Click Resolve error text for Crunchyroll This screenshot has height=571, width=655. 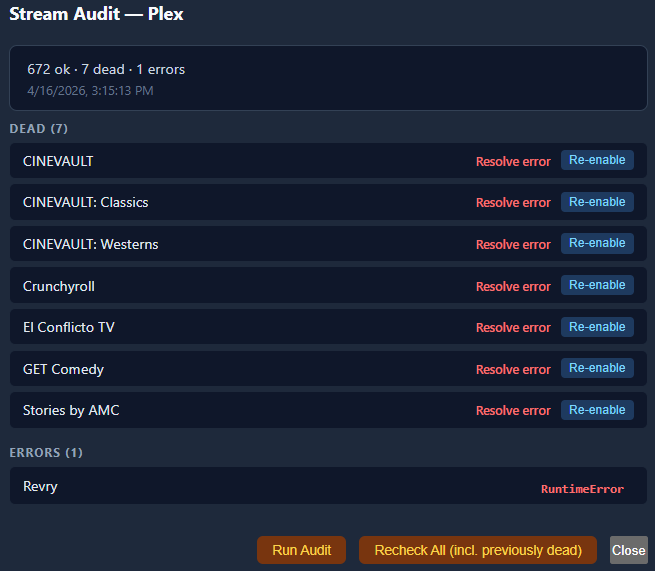[513, 286]
